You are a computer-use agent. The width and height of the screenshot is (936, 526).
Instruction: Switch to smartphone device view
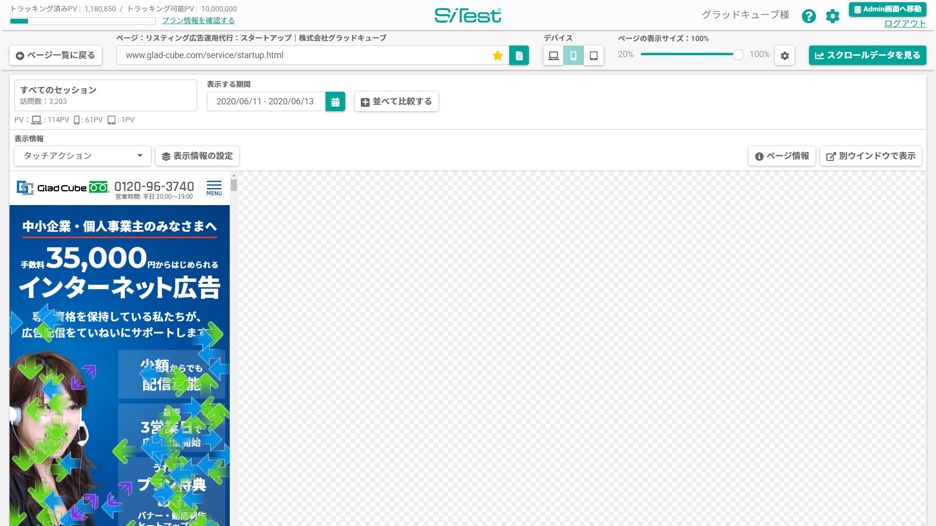(x=573, y=56)
